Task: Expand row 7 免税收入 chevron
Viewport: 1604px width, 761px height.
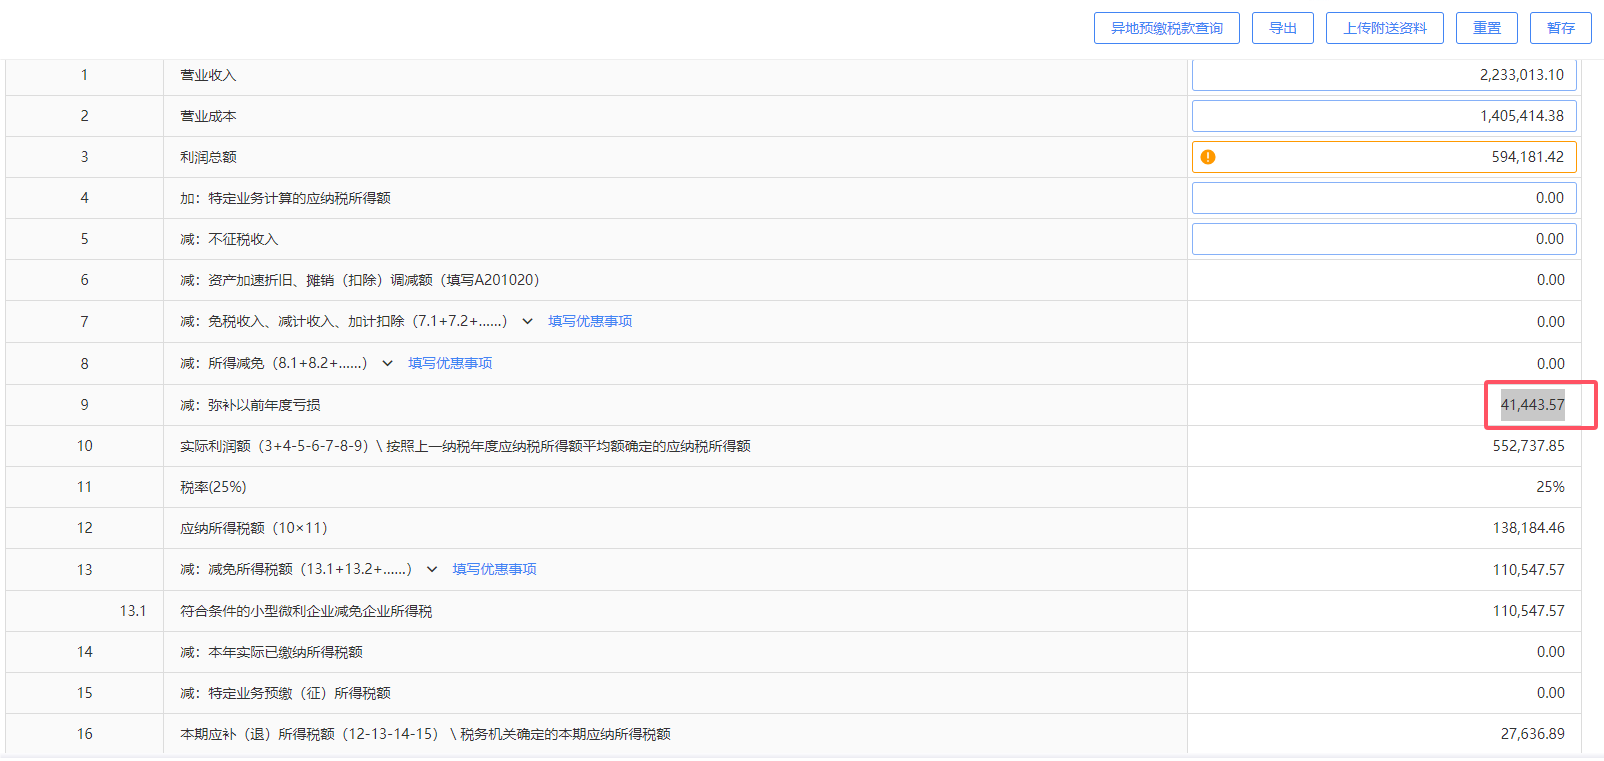Action: 527,321
